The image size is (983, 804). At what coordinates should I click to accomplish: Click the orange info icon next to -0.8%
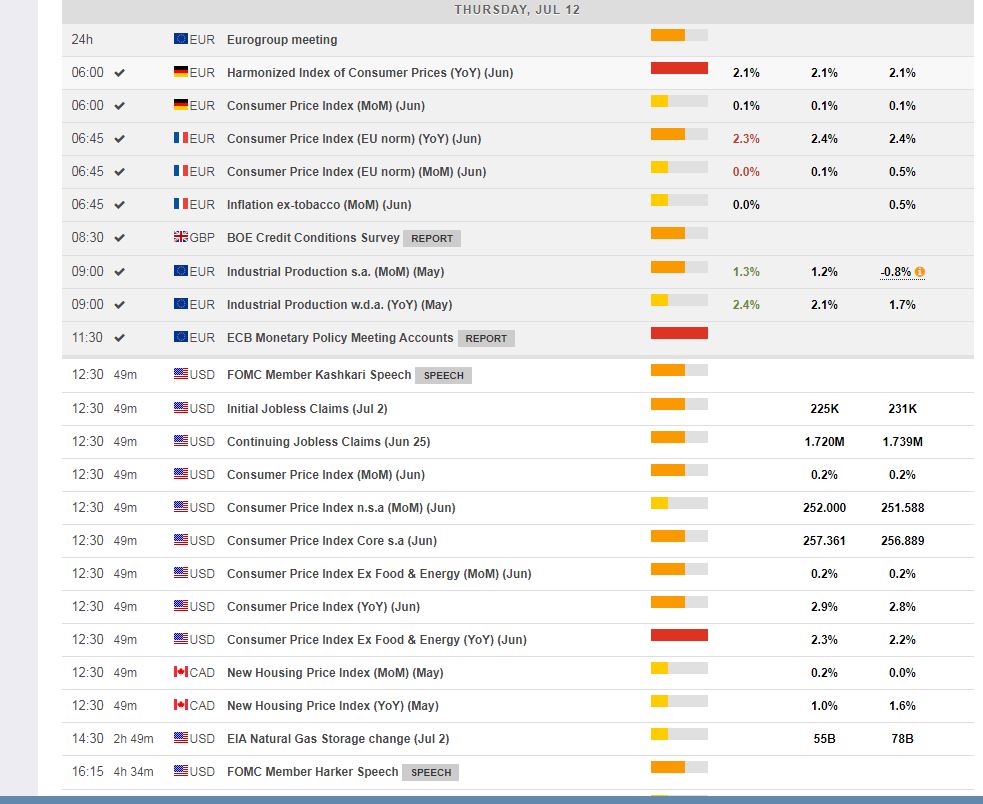click(920, 272)
